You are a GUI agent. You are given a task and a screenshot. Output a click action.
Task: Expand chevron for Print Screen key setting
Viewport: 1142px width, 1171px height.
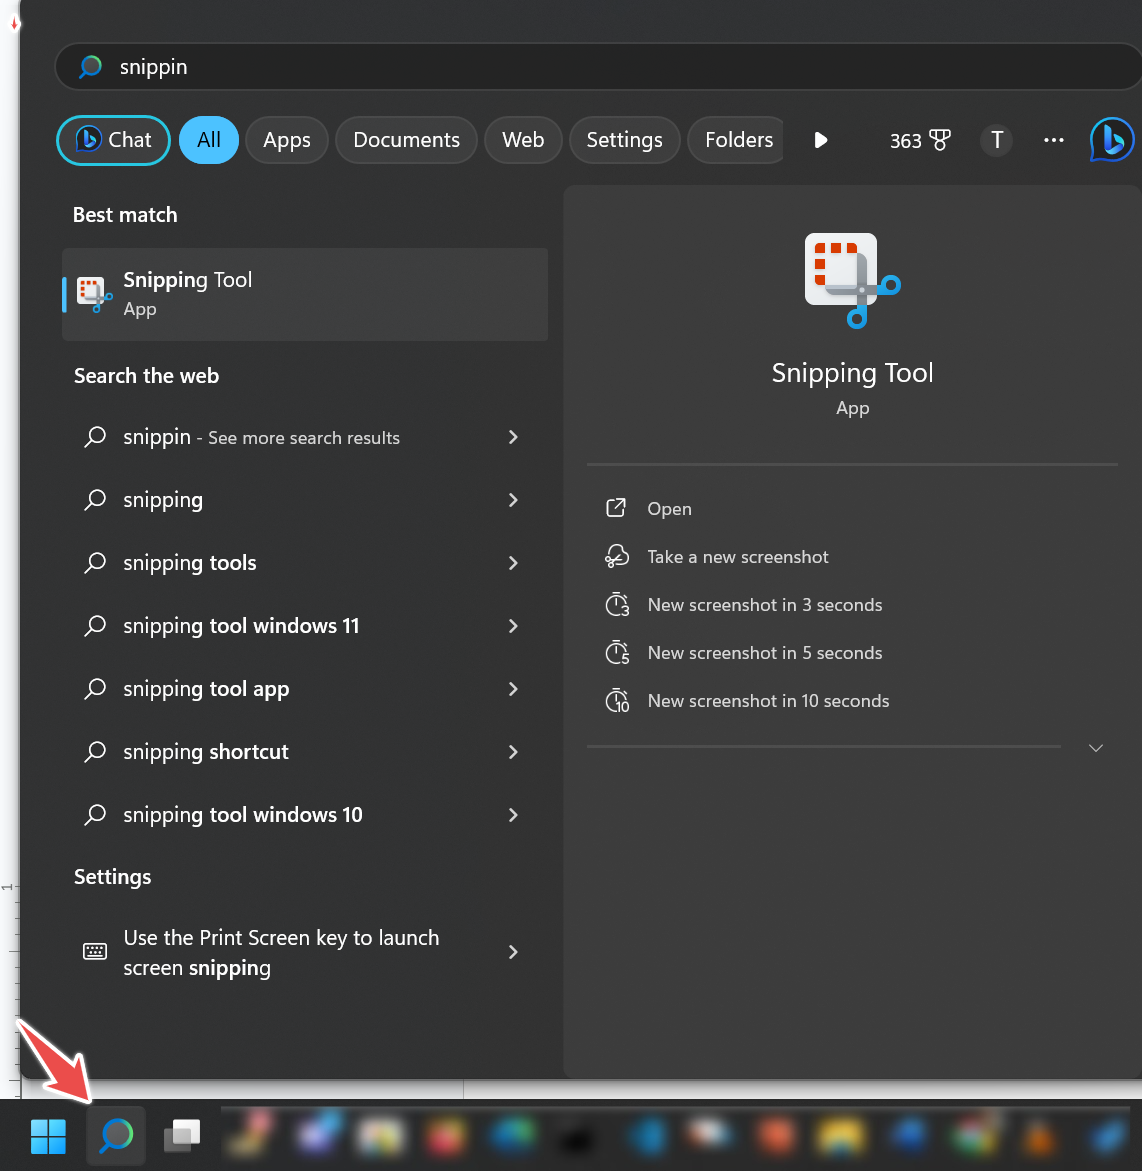click(513, 951)
